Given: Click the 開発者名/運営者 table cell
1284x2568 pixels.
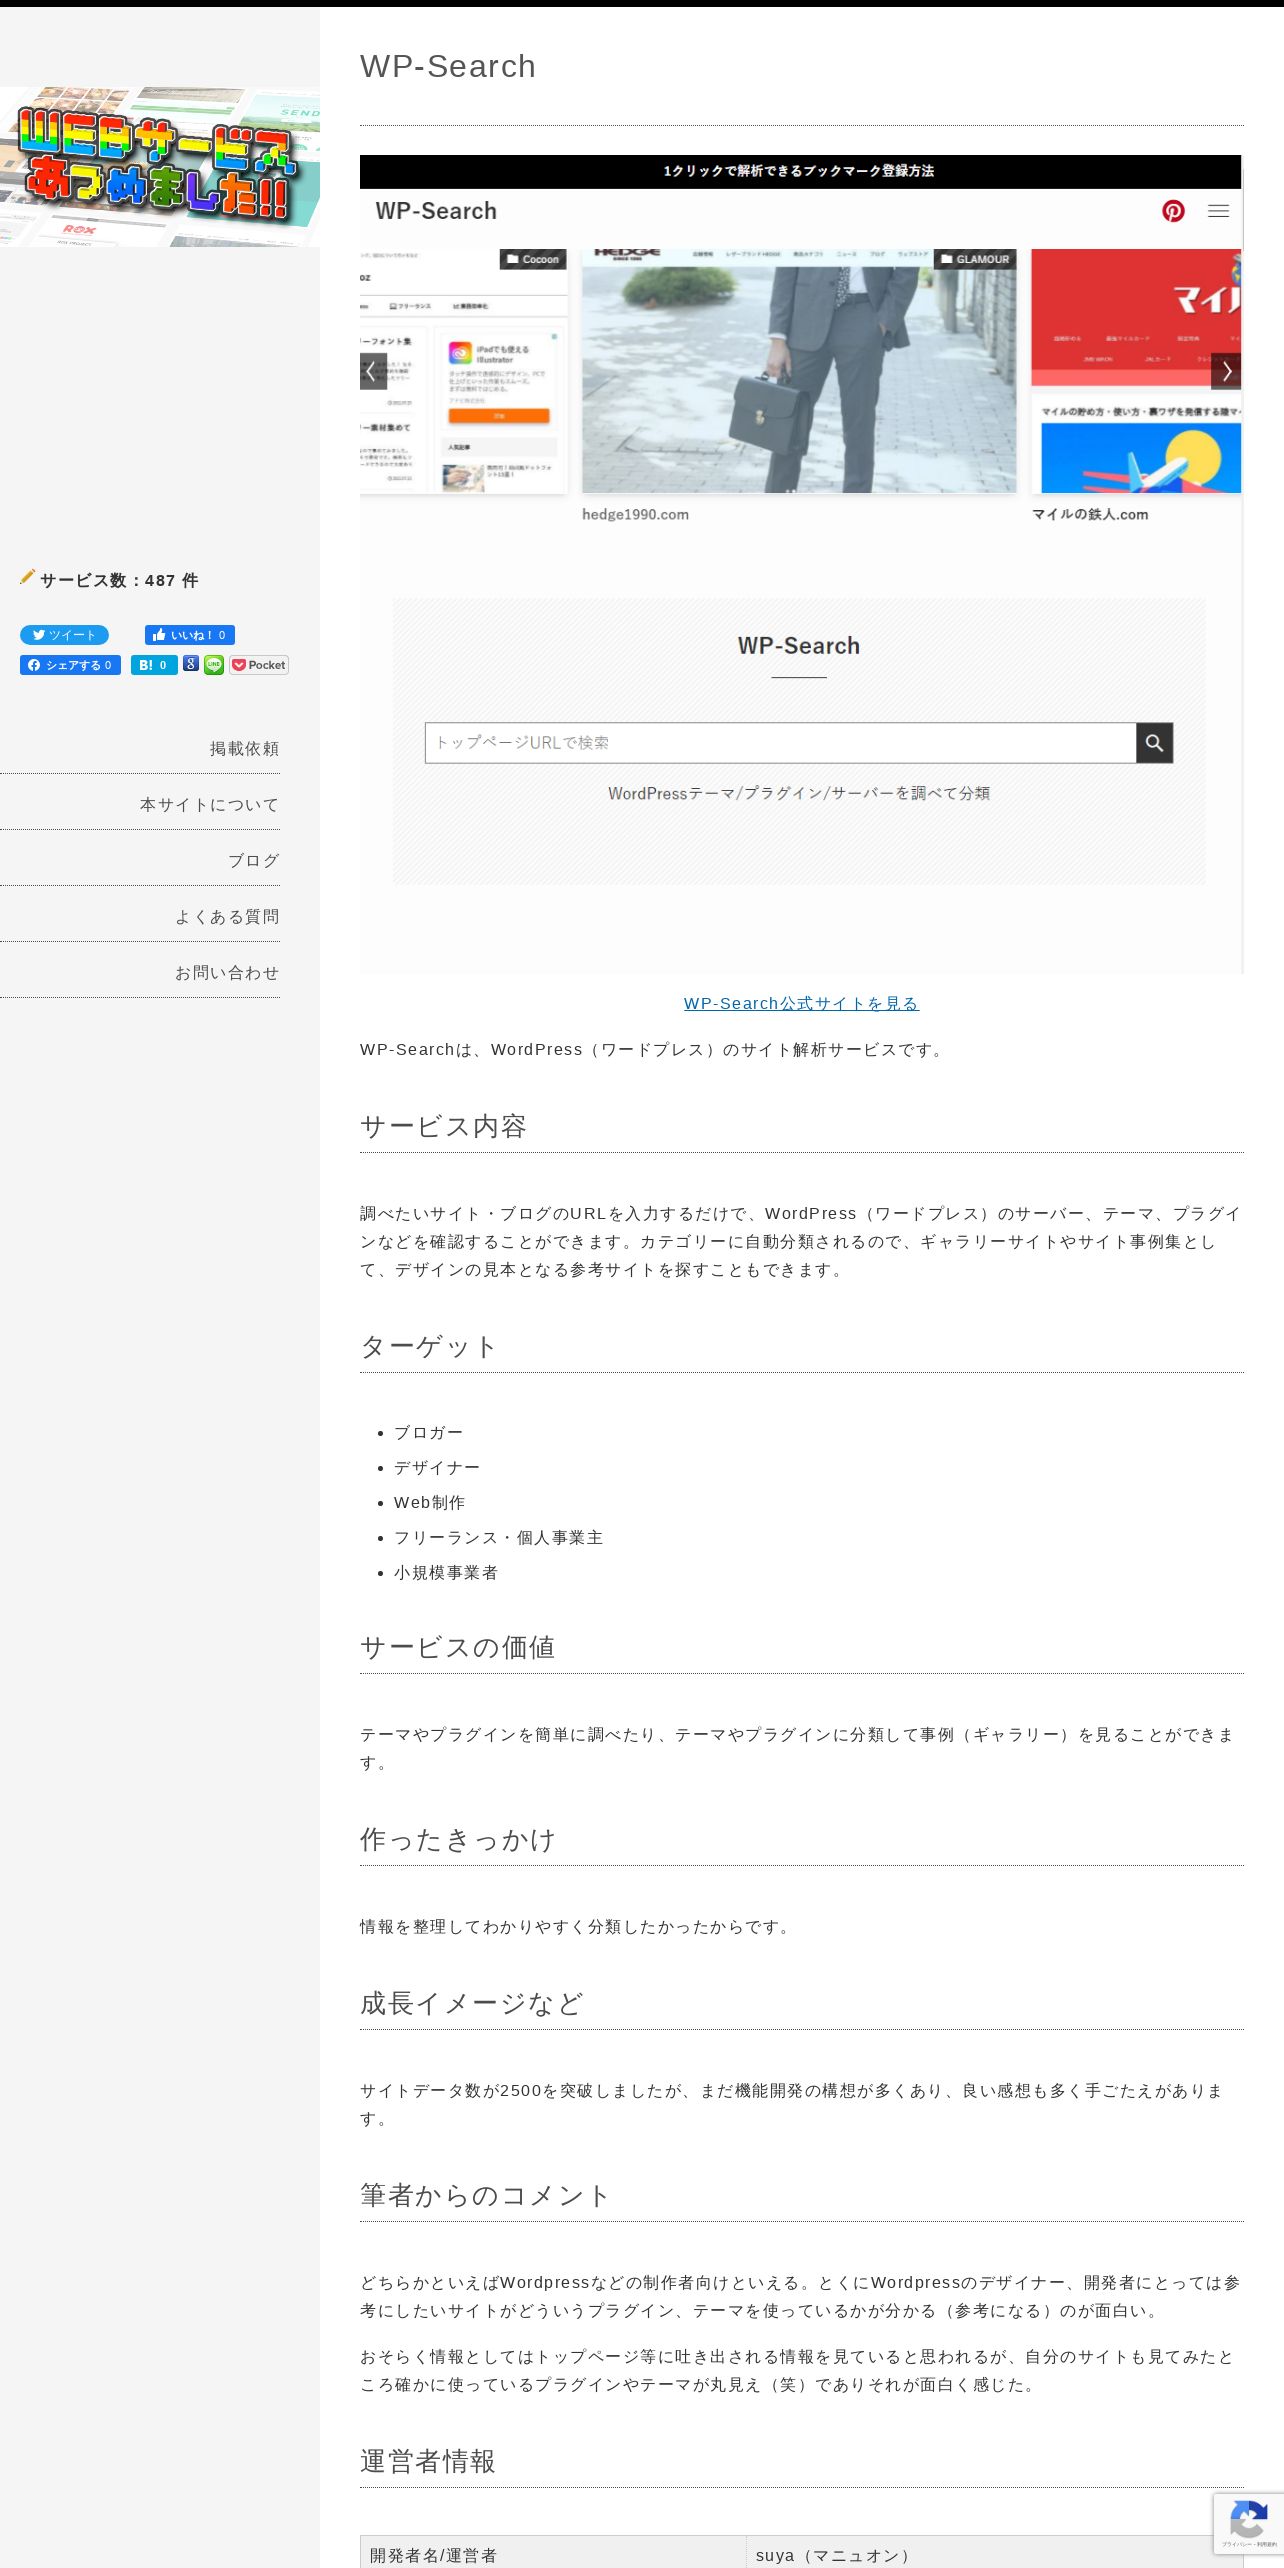Looking at the screenshot, I should pyautogui.click(x=553, y=2552).
